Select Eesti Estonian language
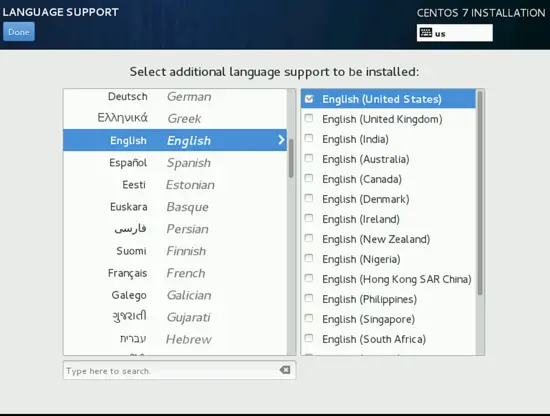 click(175, 184)
